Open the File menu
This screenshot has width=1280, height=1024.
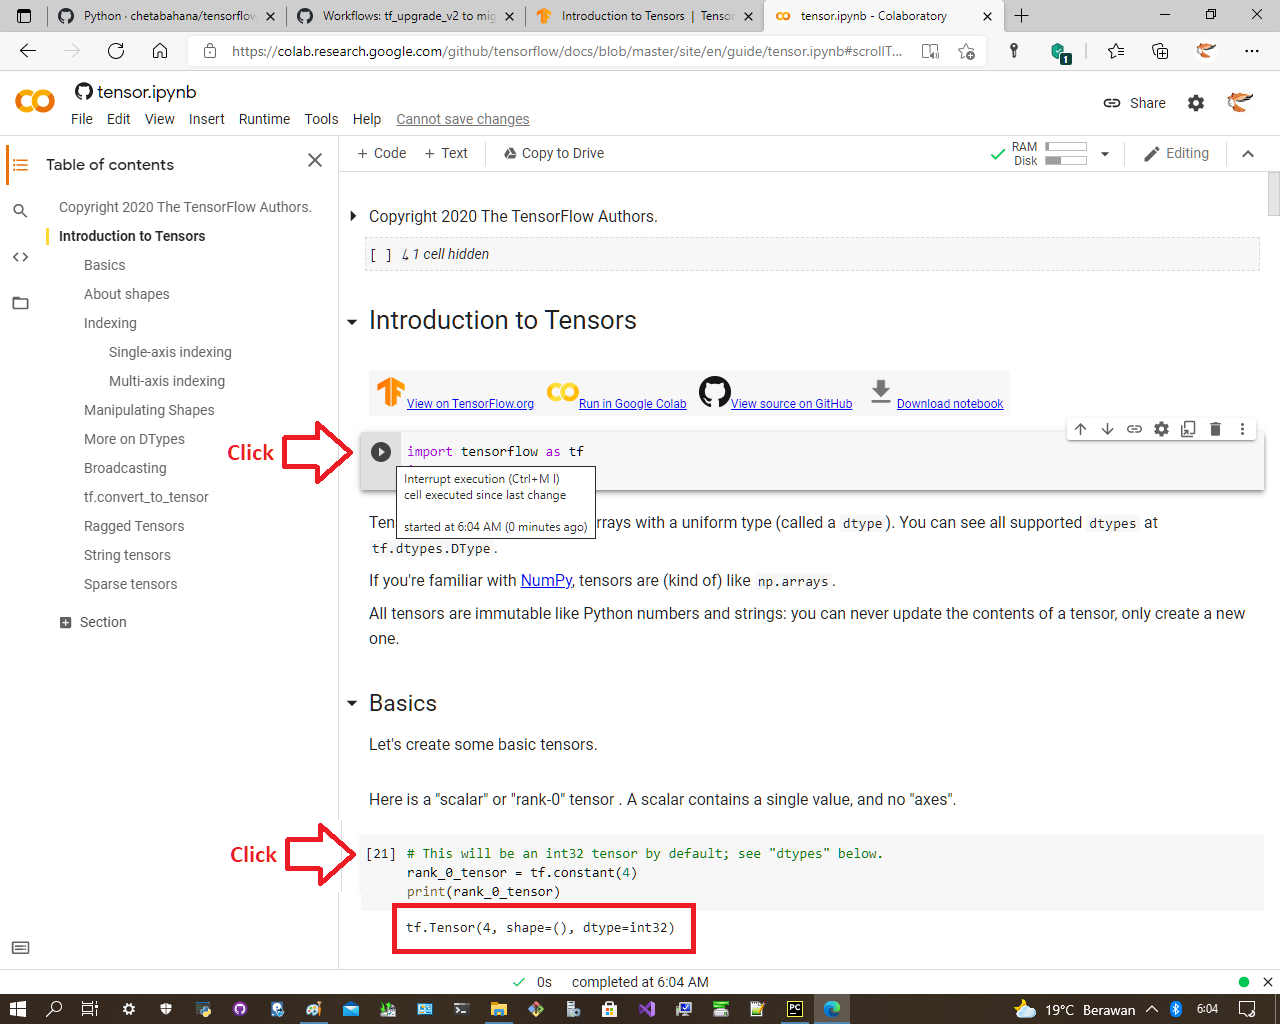tap(82, 119)
